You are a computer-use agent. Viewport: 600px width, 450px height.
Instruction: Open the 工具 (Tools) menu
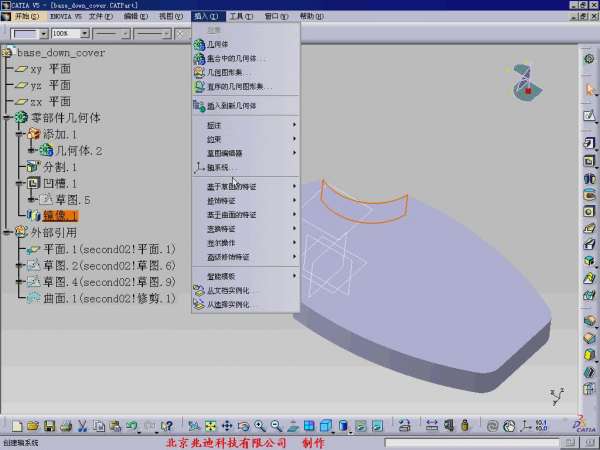240,17
